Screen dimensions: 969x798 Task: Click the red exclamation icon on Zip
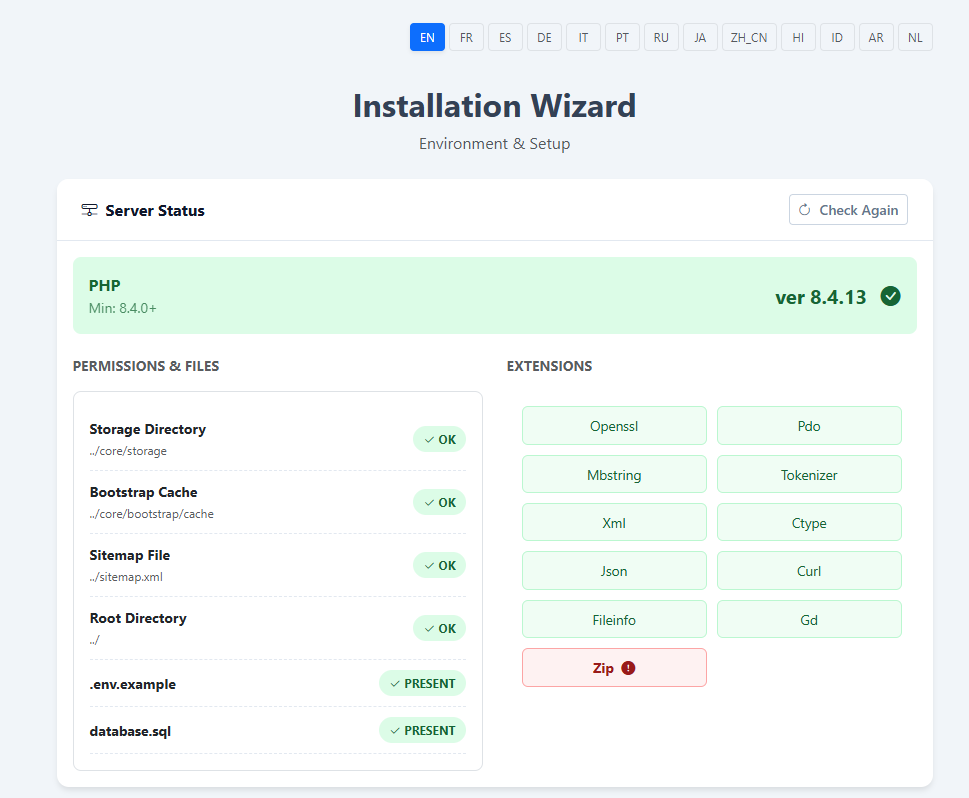[628, 667]
